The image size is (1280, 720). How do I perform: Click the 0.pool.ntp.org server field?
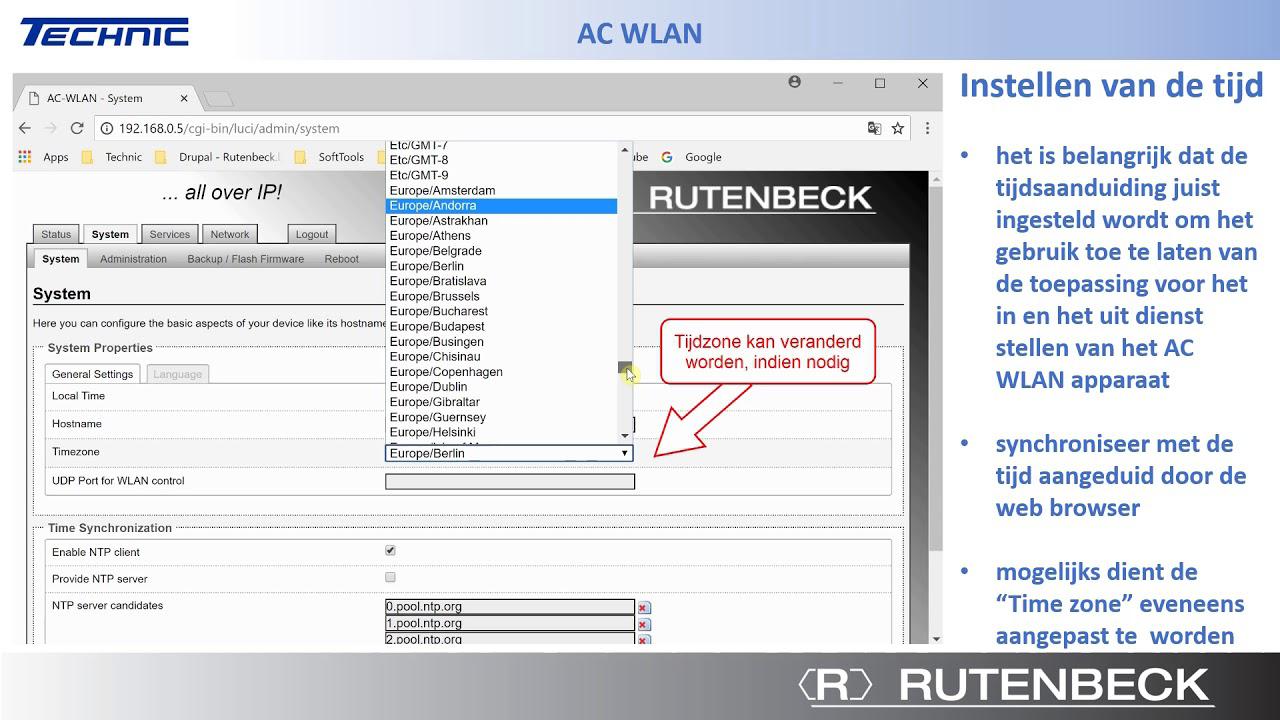coord(510,607)
